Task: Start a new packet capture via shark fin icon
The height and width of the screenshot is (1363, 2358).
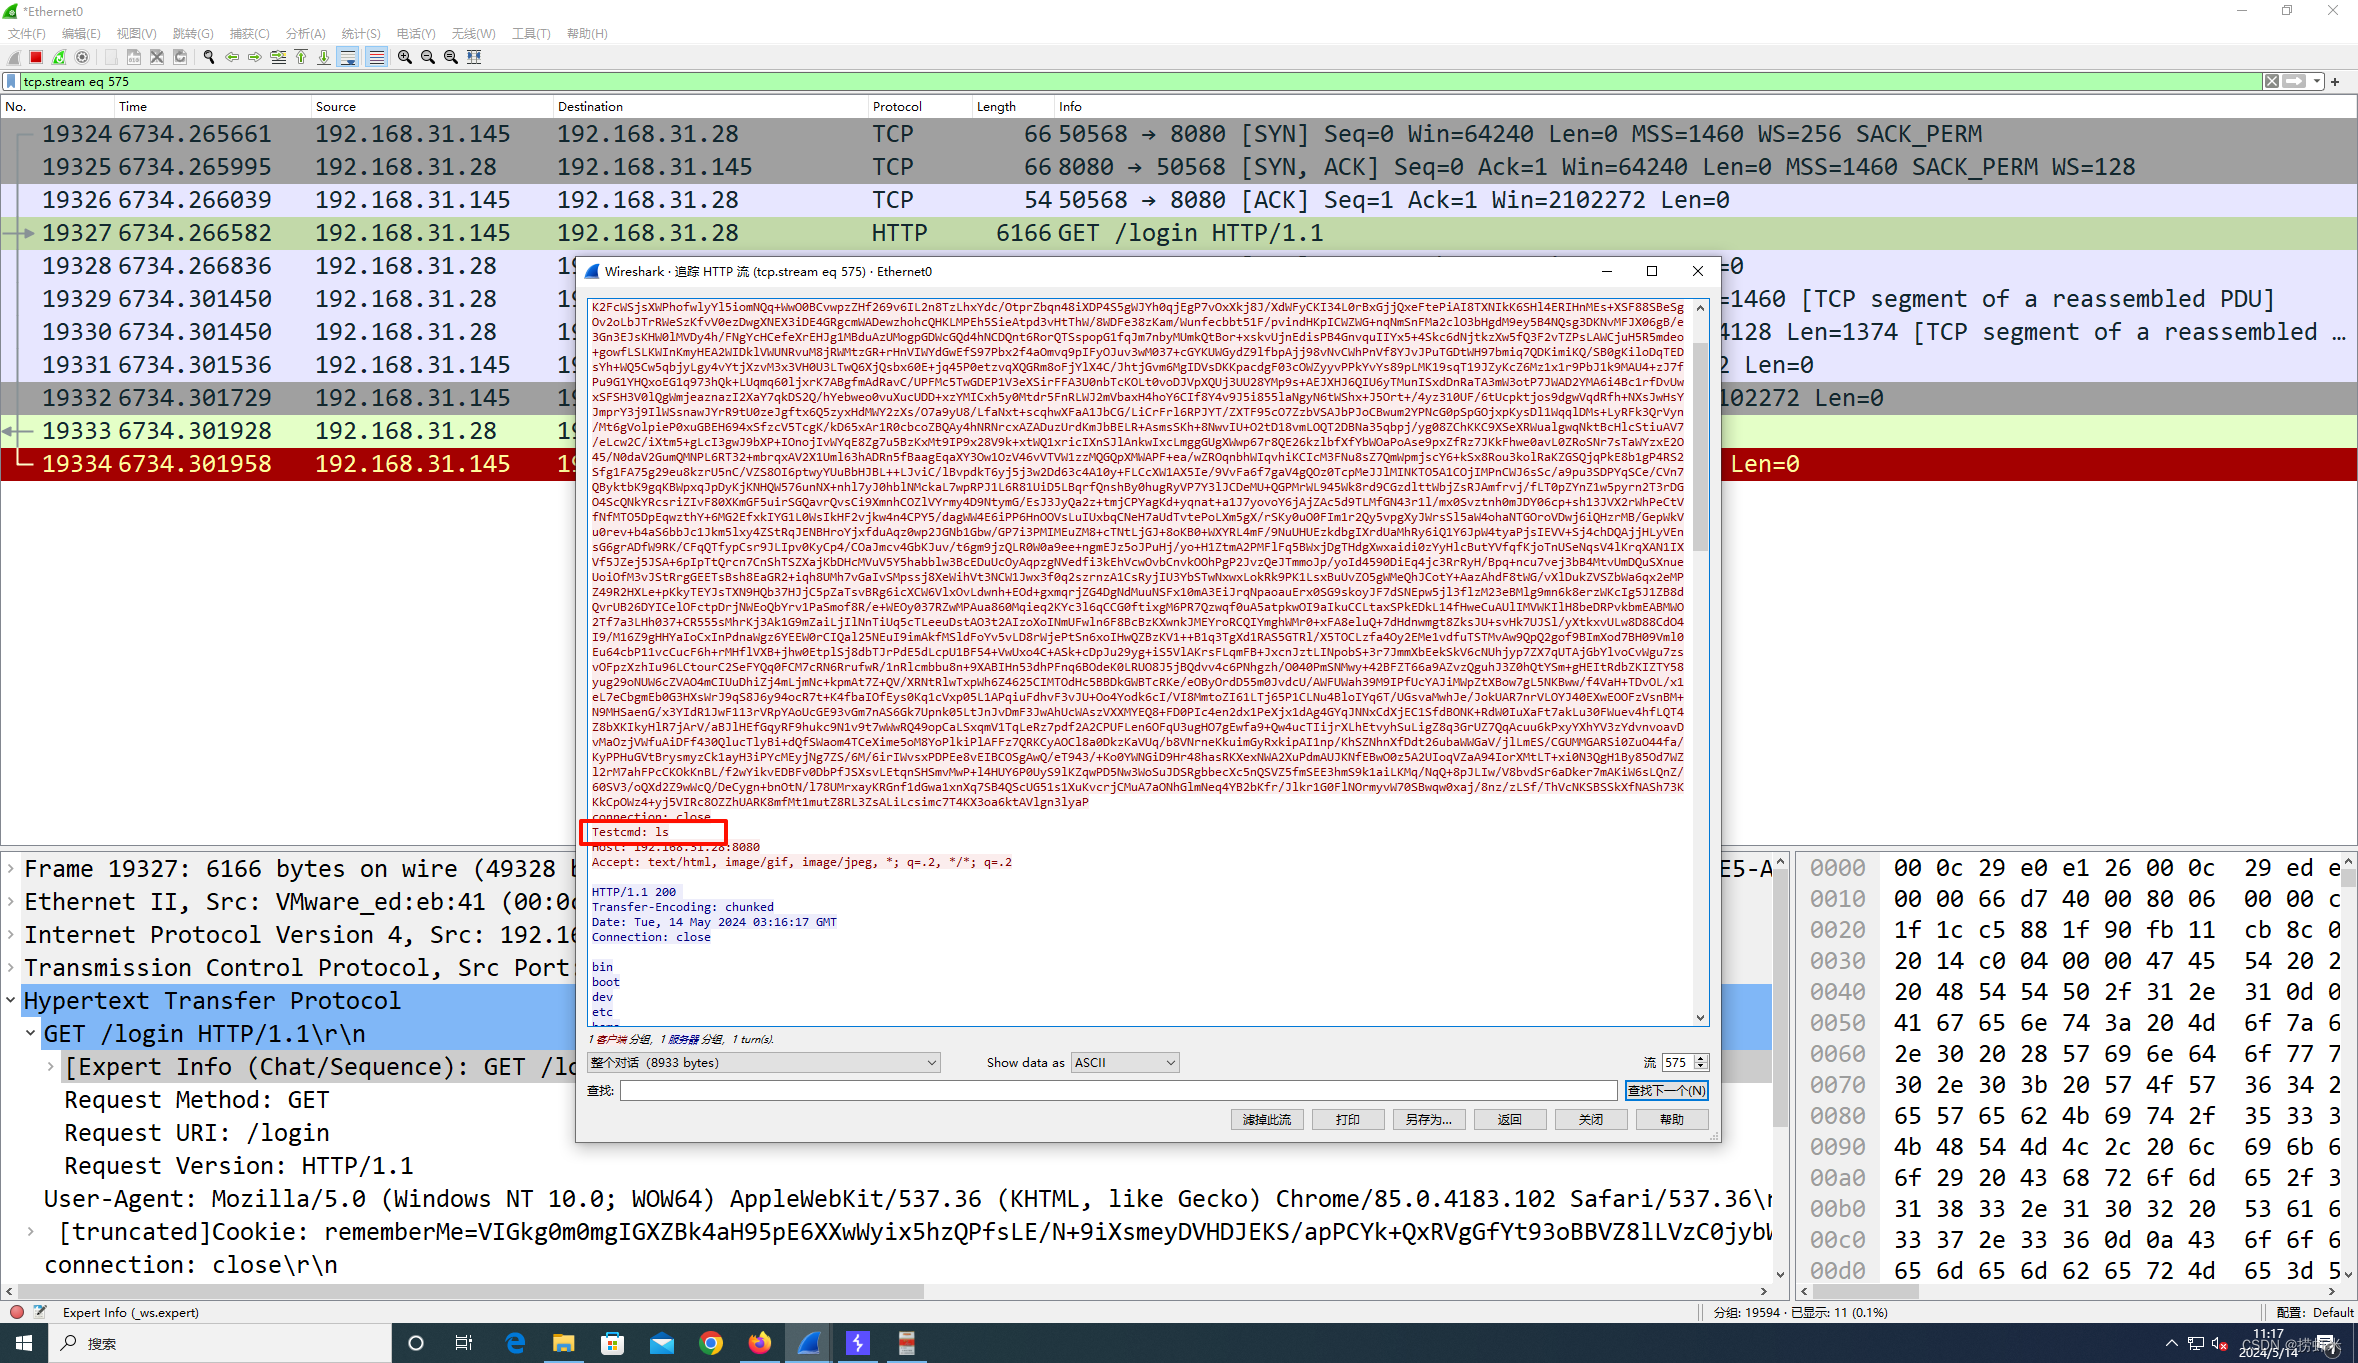Action: point(13,57)
